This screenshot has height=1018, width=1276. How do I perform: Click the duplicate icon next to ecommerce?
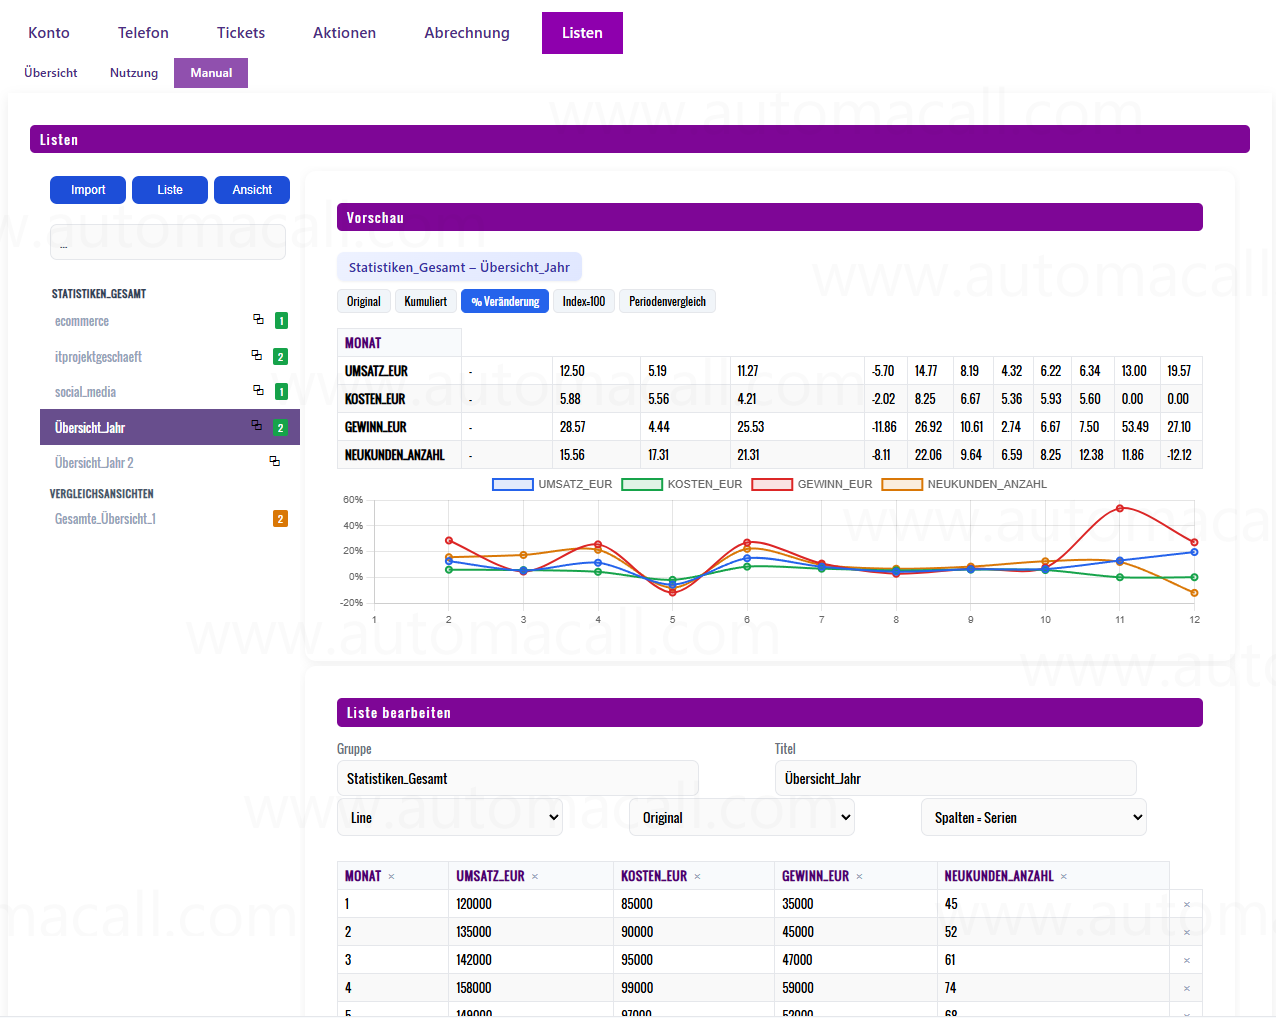pyautogui.click(x=258, y=320)
